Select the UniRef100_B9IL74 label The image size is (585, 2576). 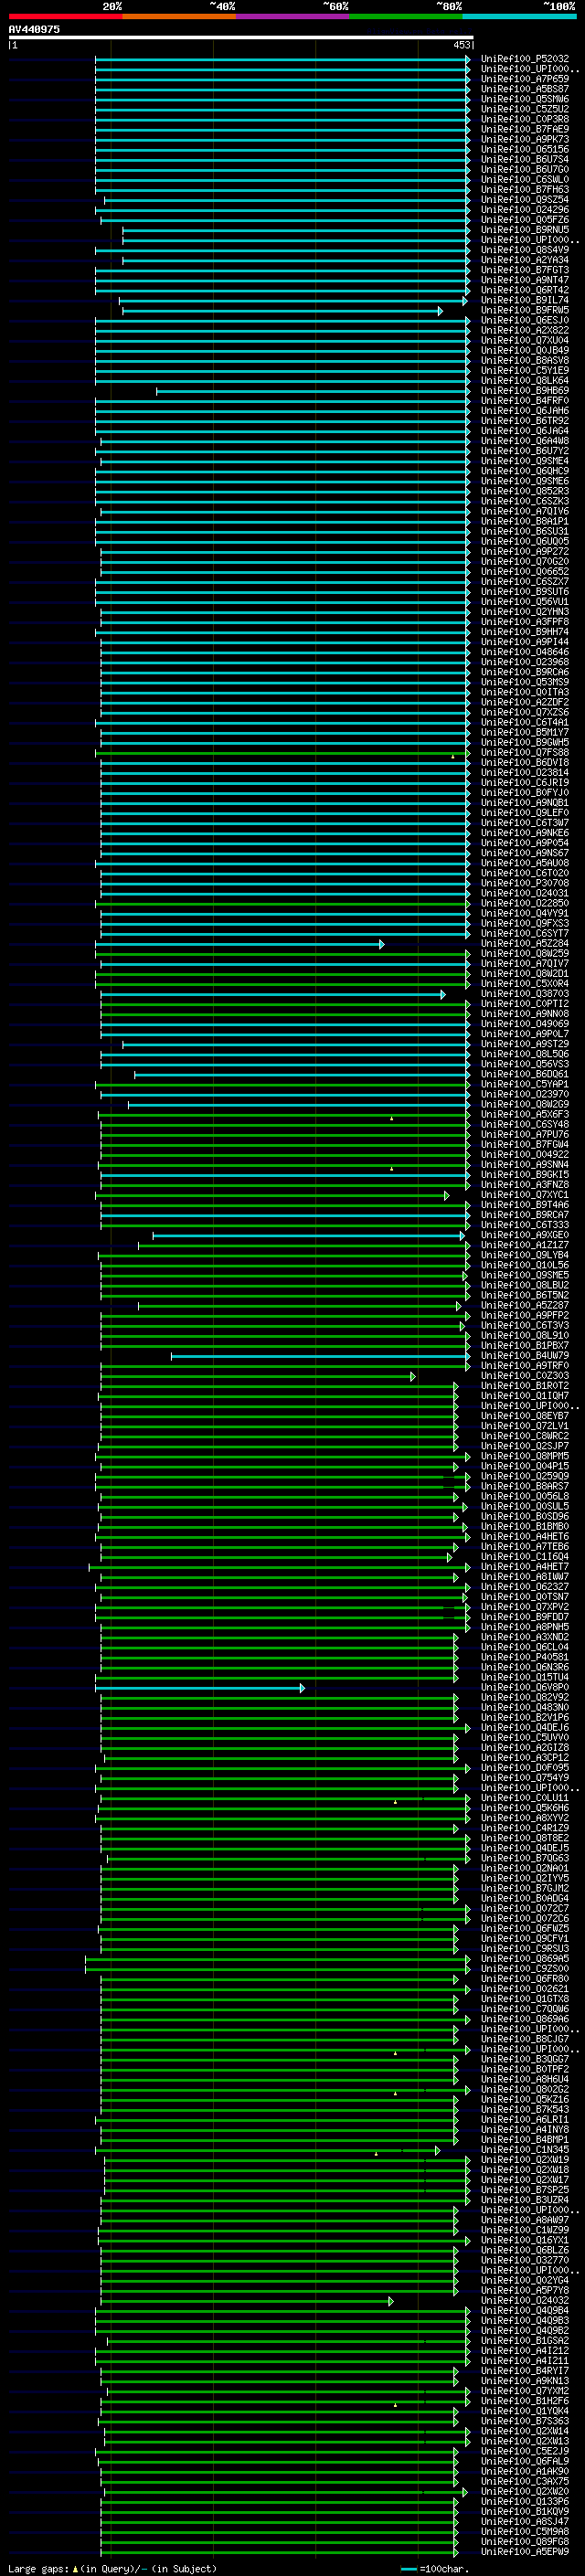(525, 300)
